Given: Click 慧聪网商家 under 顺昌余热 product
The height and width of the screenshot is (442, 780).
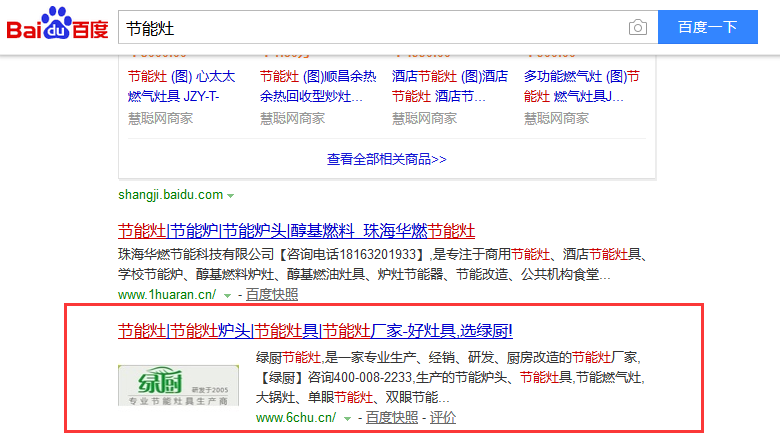Looking at the screenshot, I should [x=292, y=118].
